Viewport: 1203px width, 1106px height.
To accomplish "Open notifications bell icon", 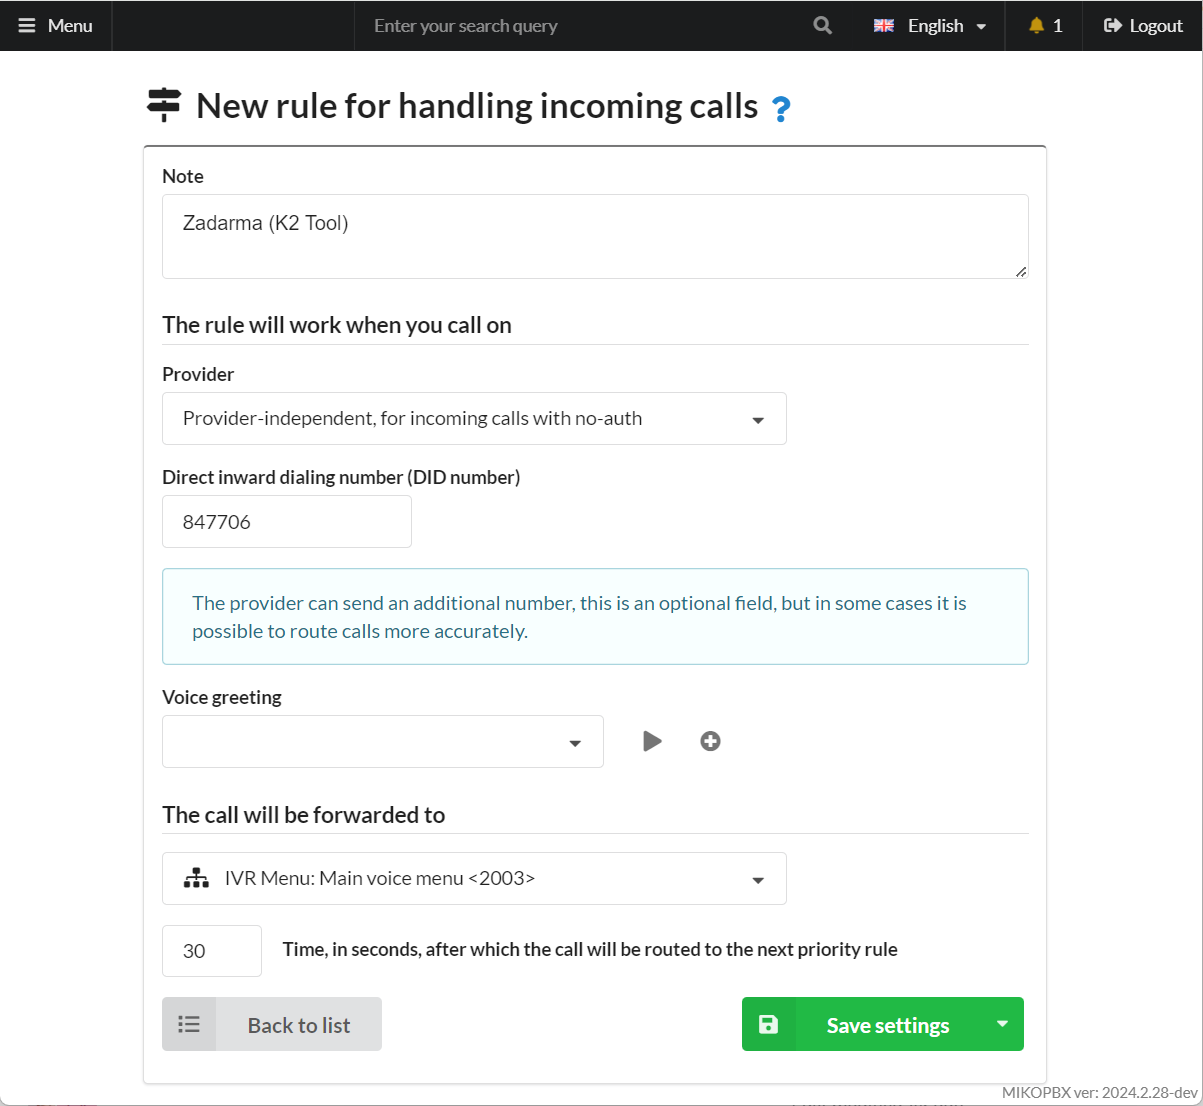I will (1037, 26).
